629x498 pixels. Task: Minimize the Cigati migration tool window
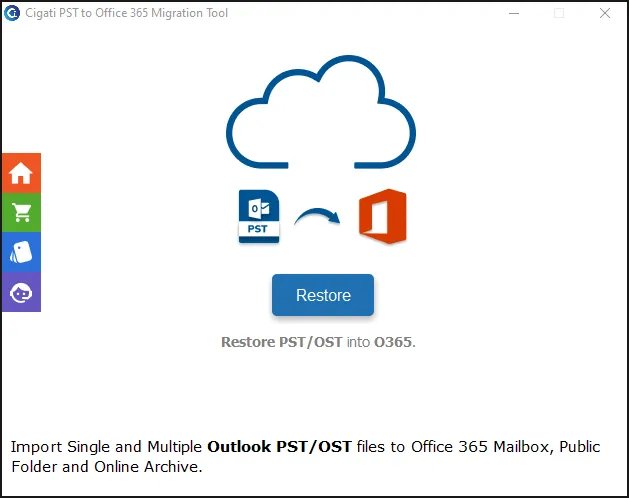tap(514, 13)
